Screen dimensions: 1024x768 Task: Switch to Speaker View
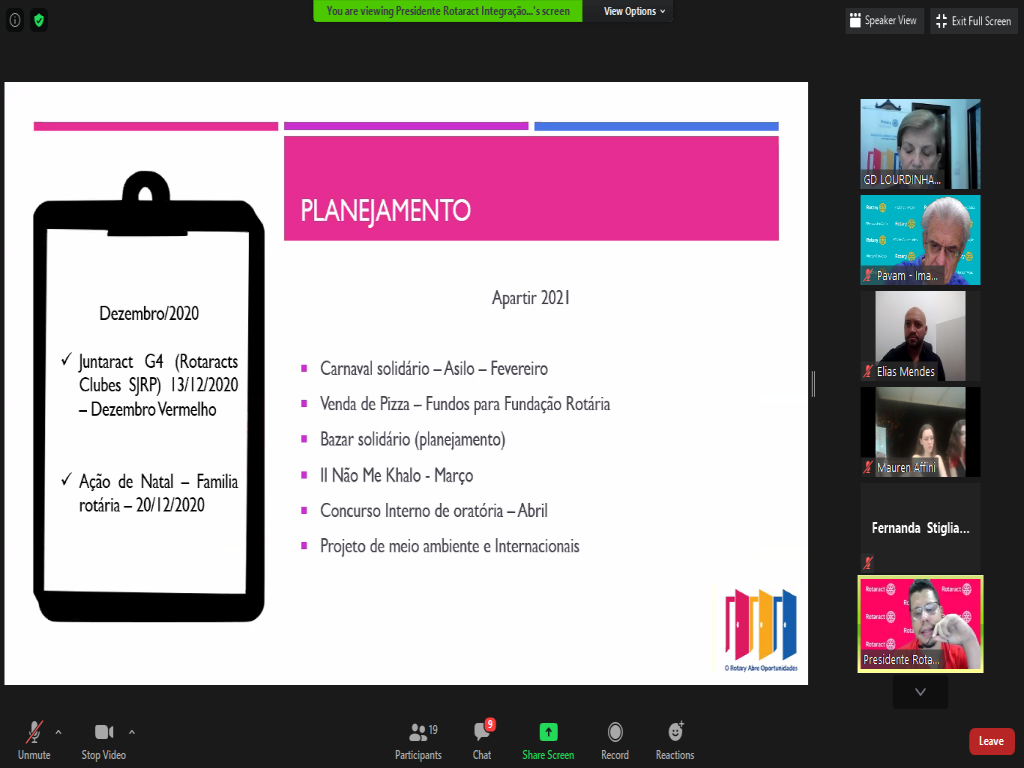(882, 20)
